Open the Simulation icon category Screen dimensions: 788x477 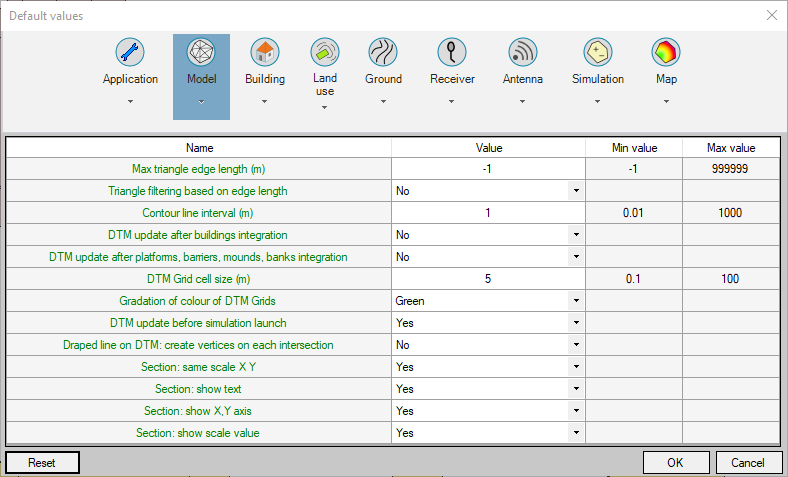[598, 52]
